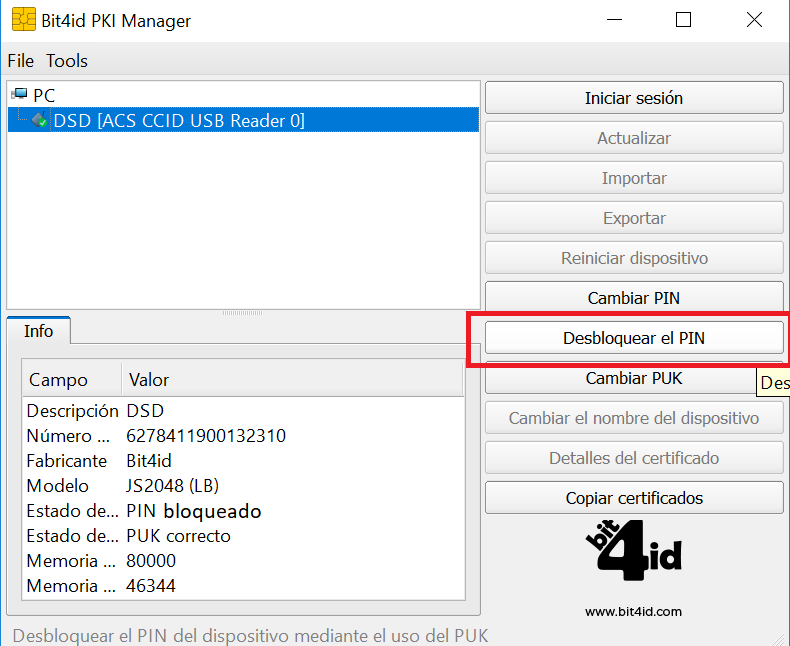Select the PUK correcto status value
Viewport: 790px width, 646px height.
pyautogui.click(x=178, y=536)
